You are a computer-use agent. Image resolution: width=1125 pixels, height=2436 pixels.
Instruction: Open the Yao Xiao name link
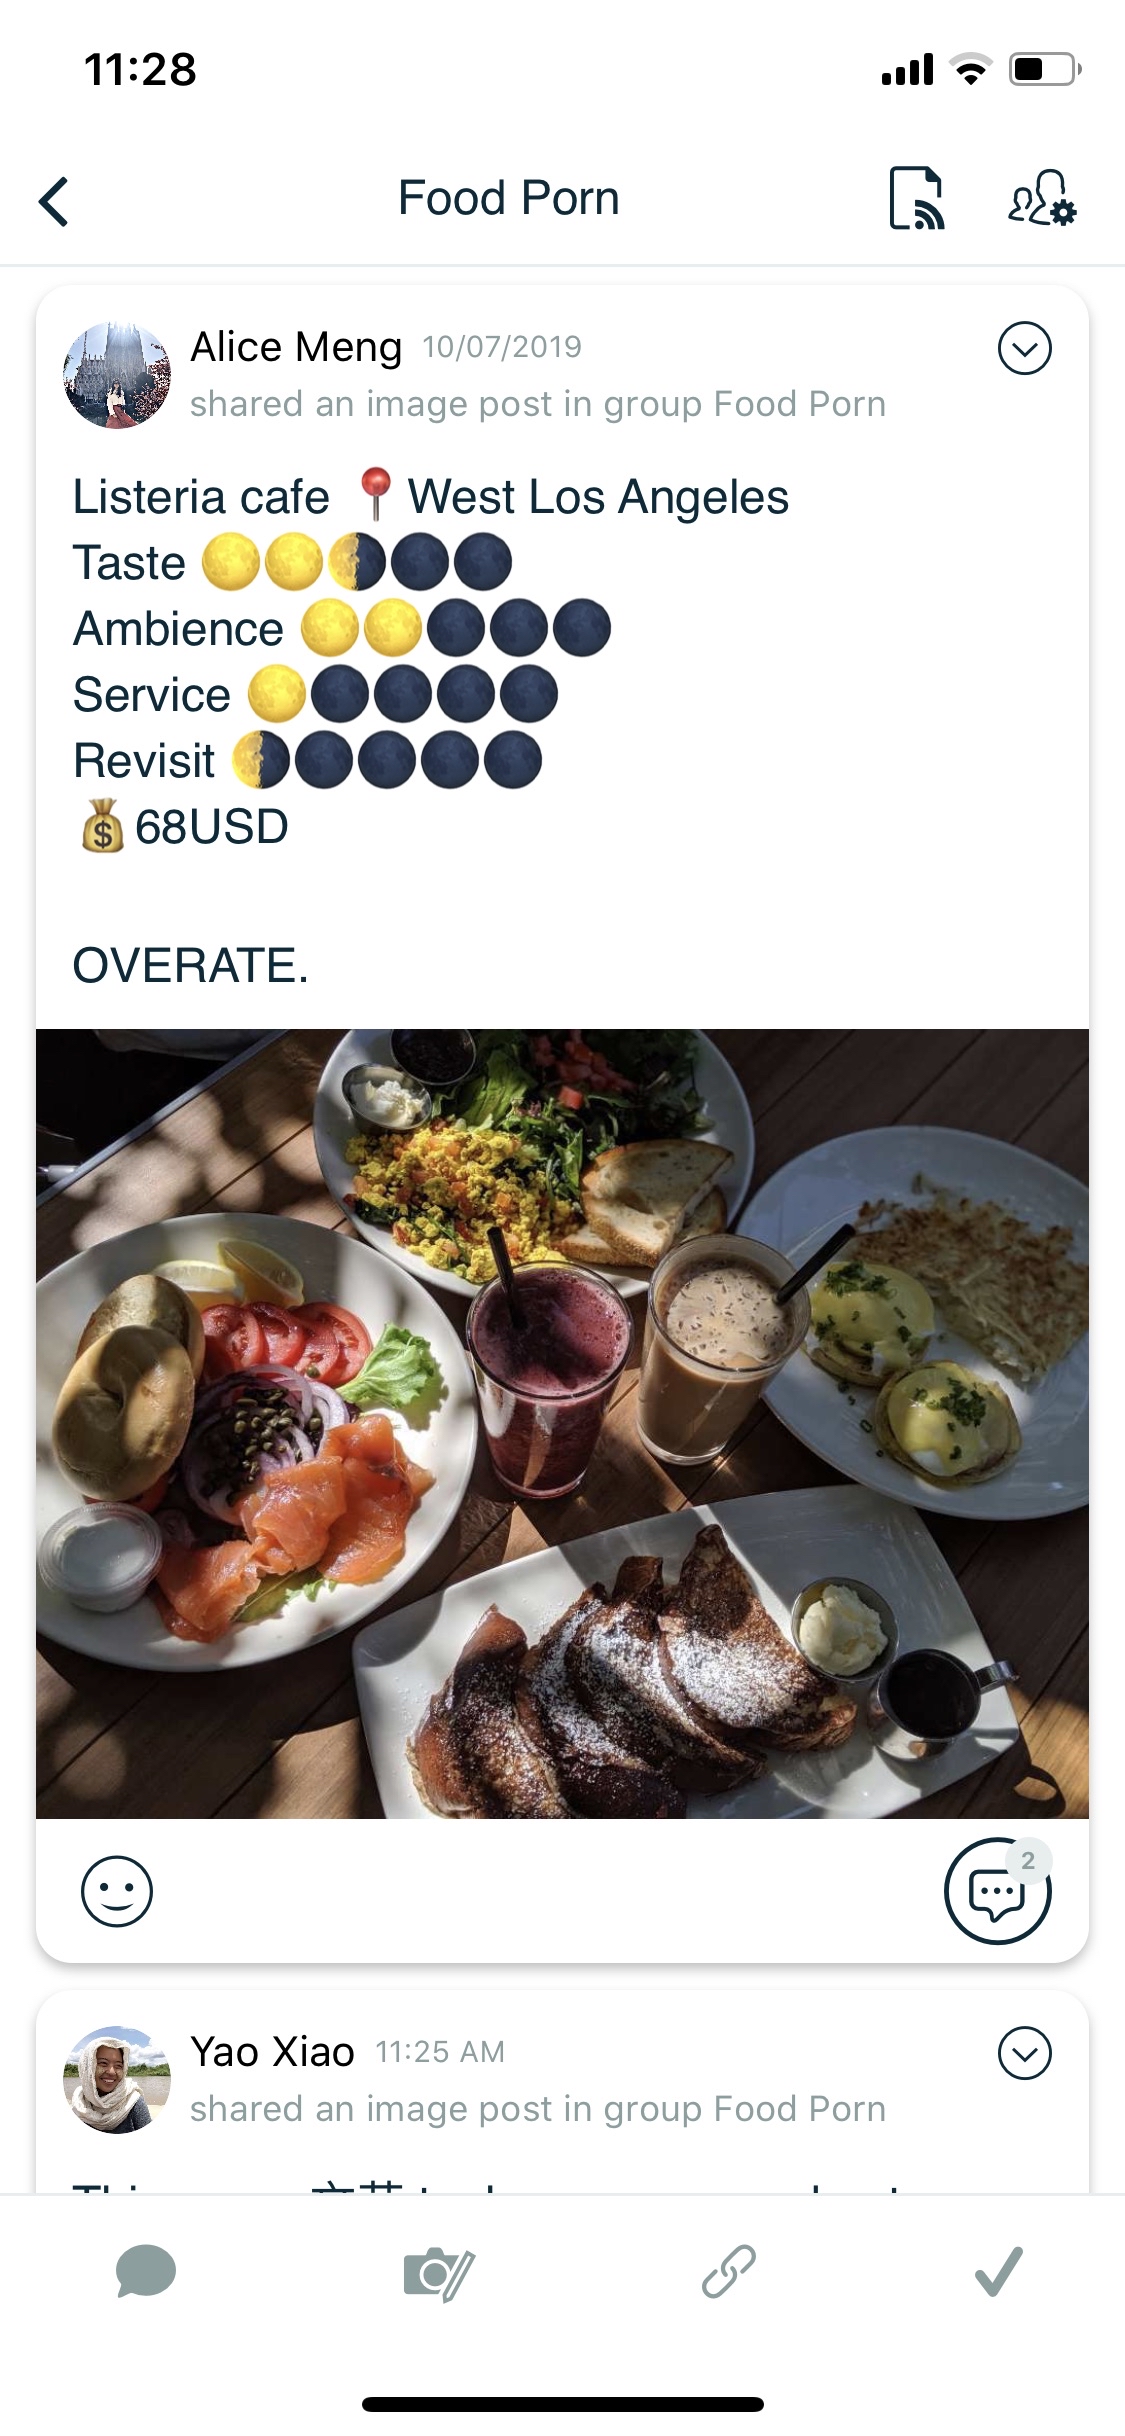pos(272,2052)
